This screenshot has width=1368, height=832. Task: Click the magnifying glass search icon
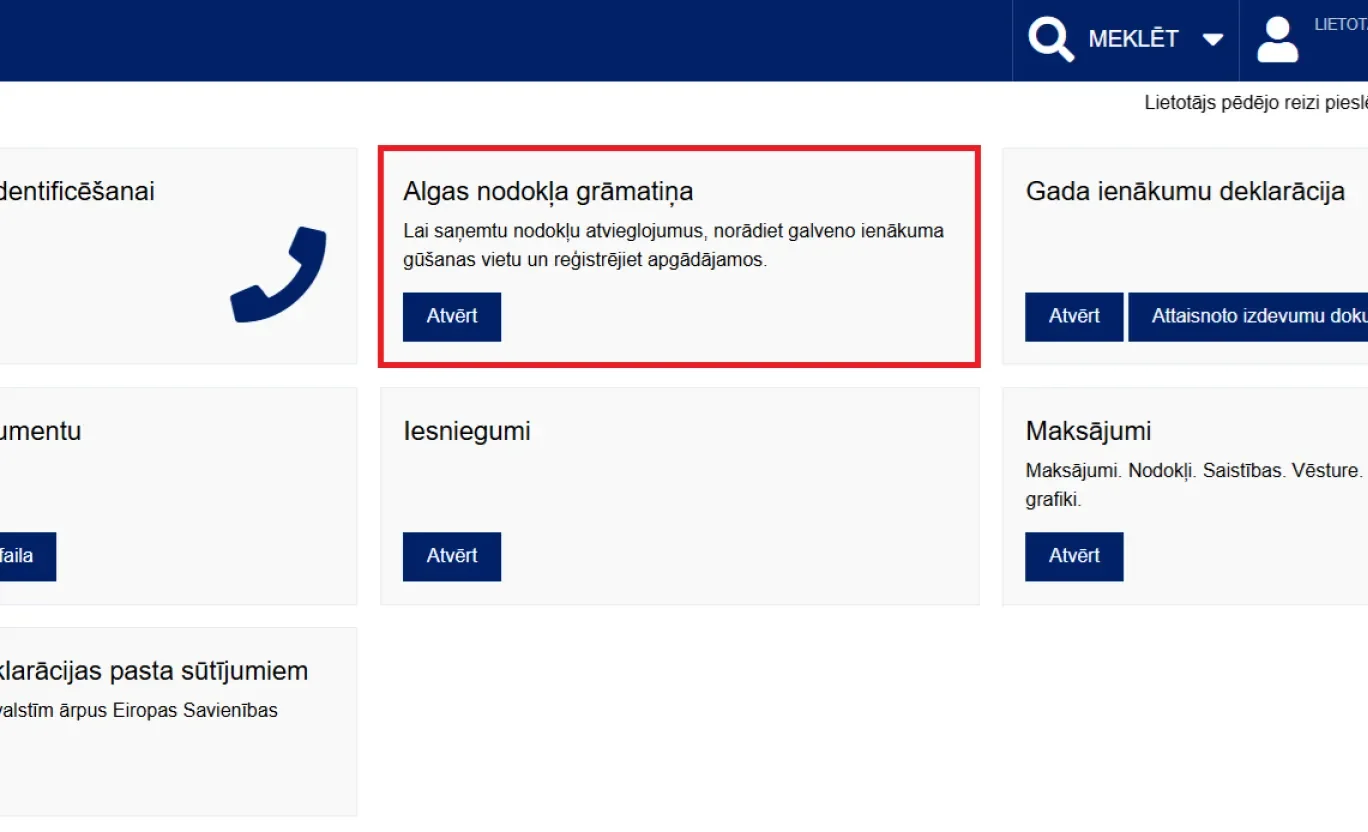point(1051,40)
